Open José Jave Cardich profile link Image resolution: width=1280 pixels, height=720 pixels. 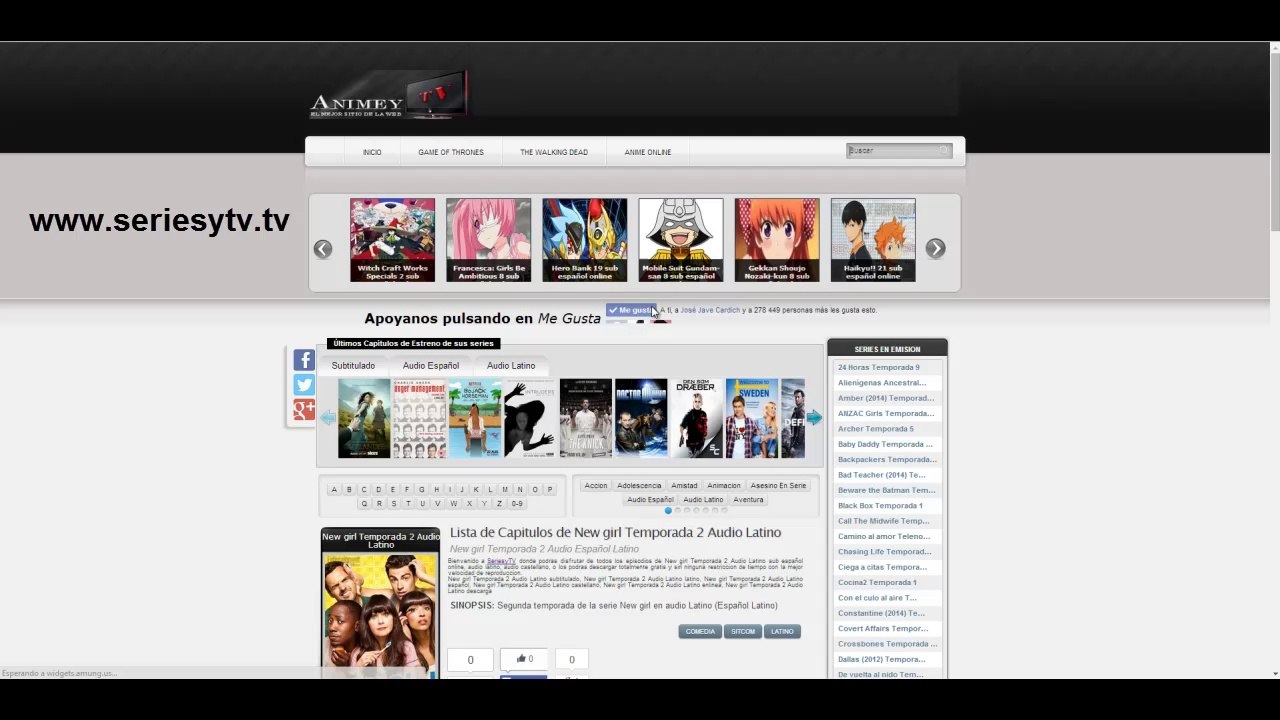click(x=710, y=310)
